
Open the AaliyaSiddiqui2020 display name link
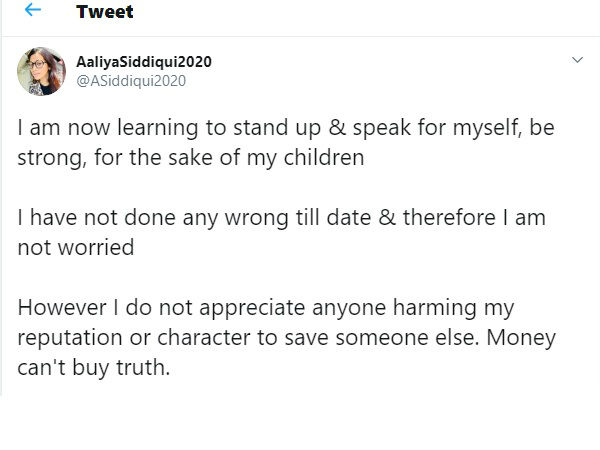(x=144, y=62)
